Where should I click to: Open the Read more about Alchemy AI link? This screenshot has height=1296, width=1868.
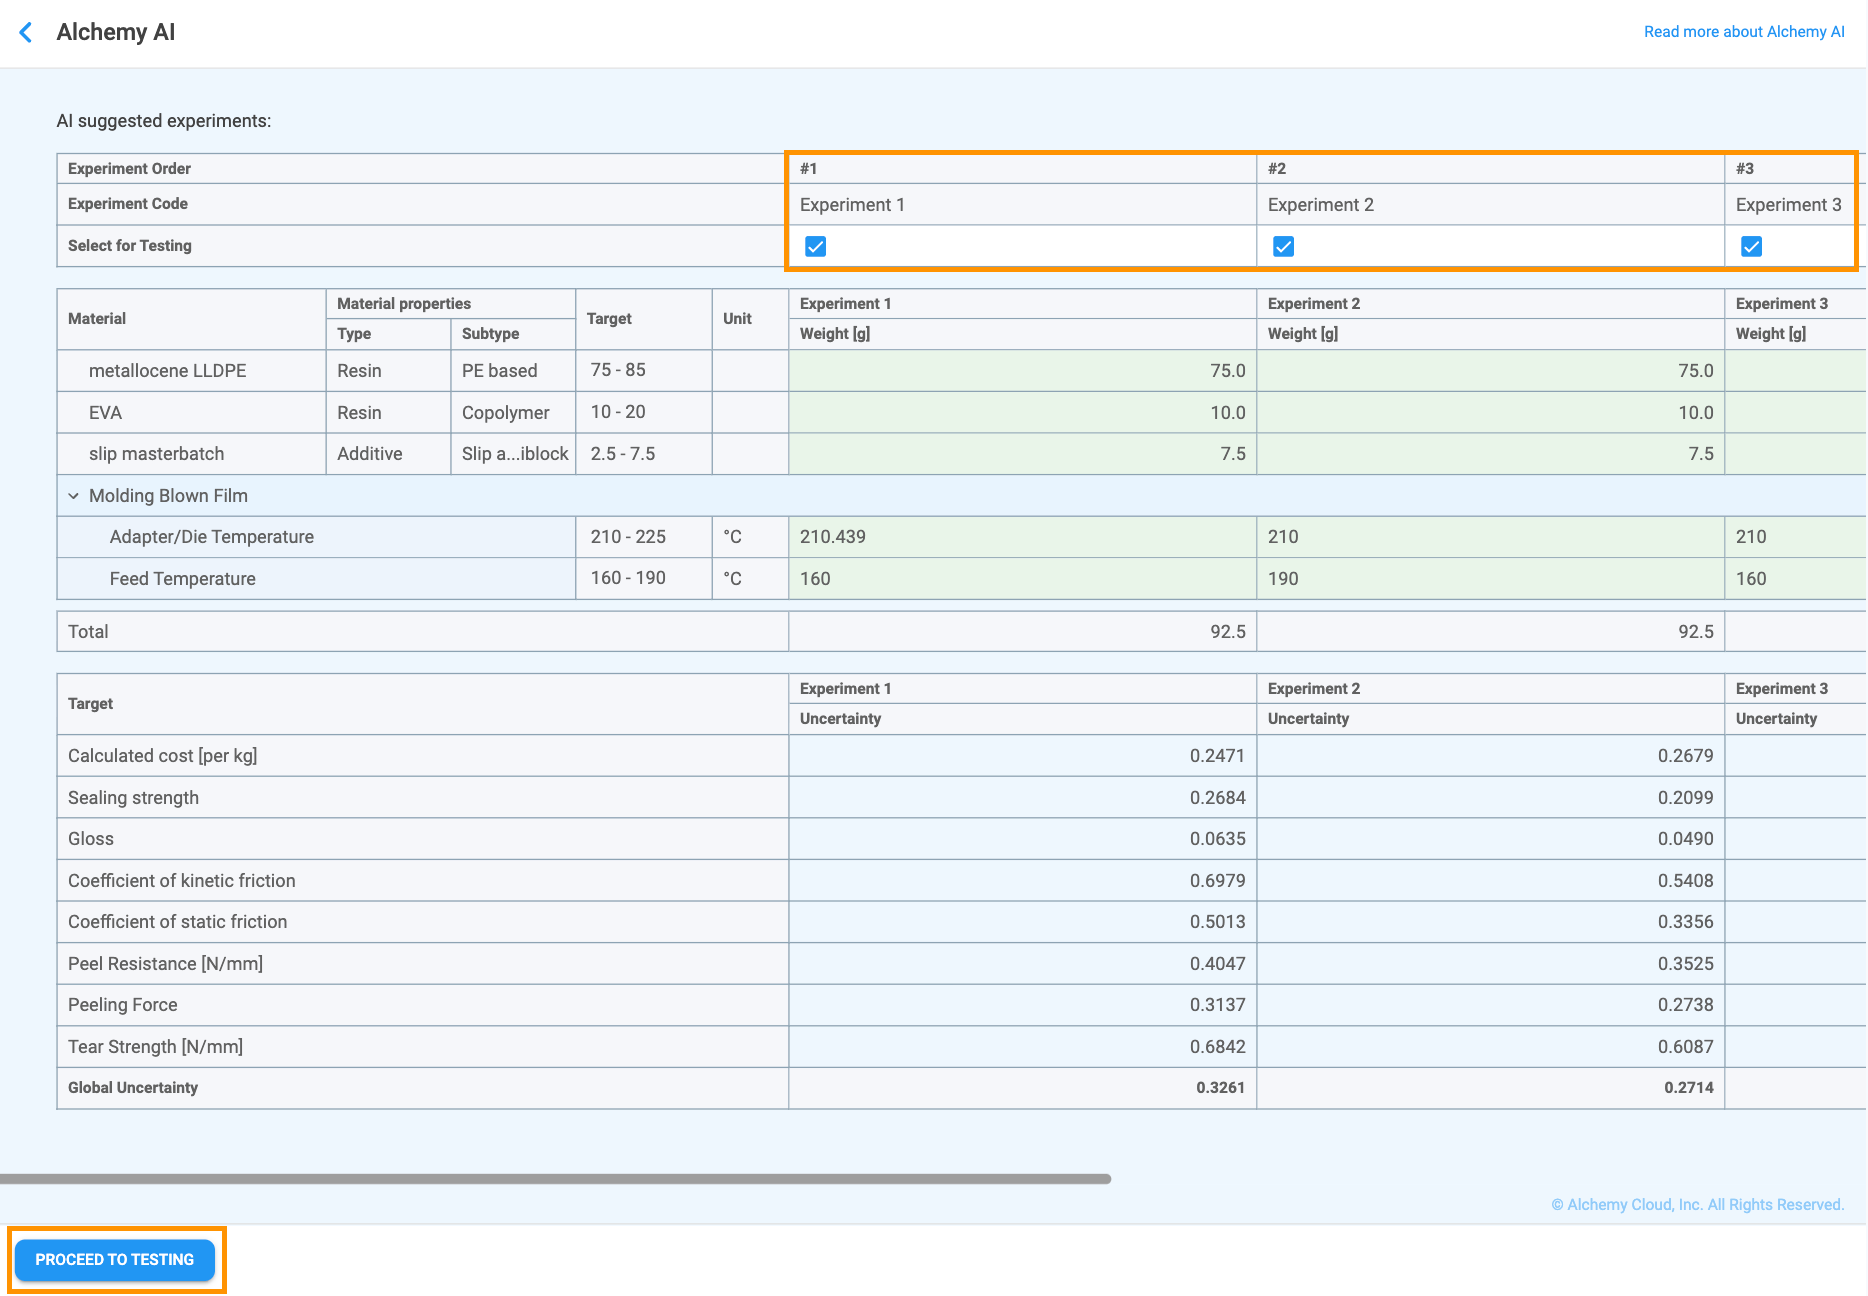pyautogui.click(x=1744, y=32)
